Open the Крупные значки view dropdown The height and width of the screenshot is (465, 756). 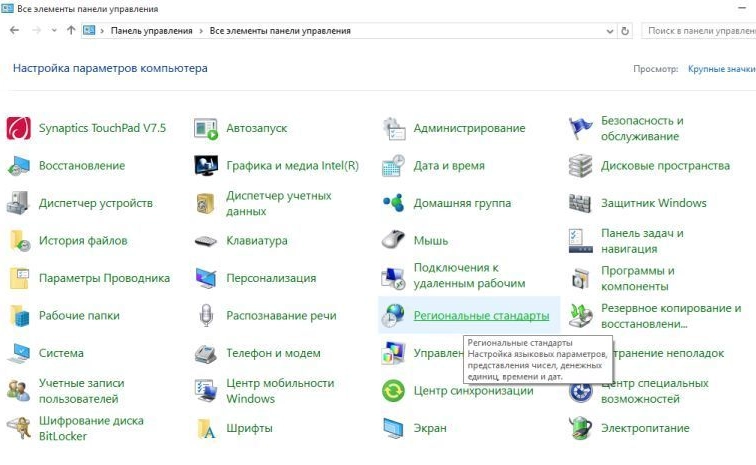click(x=720, y=69)
